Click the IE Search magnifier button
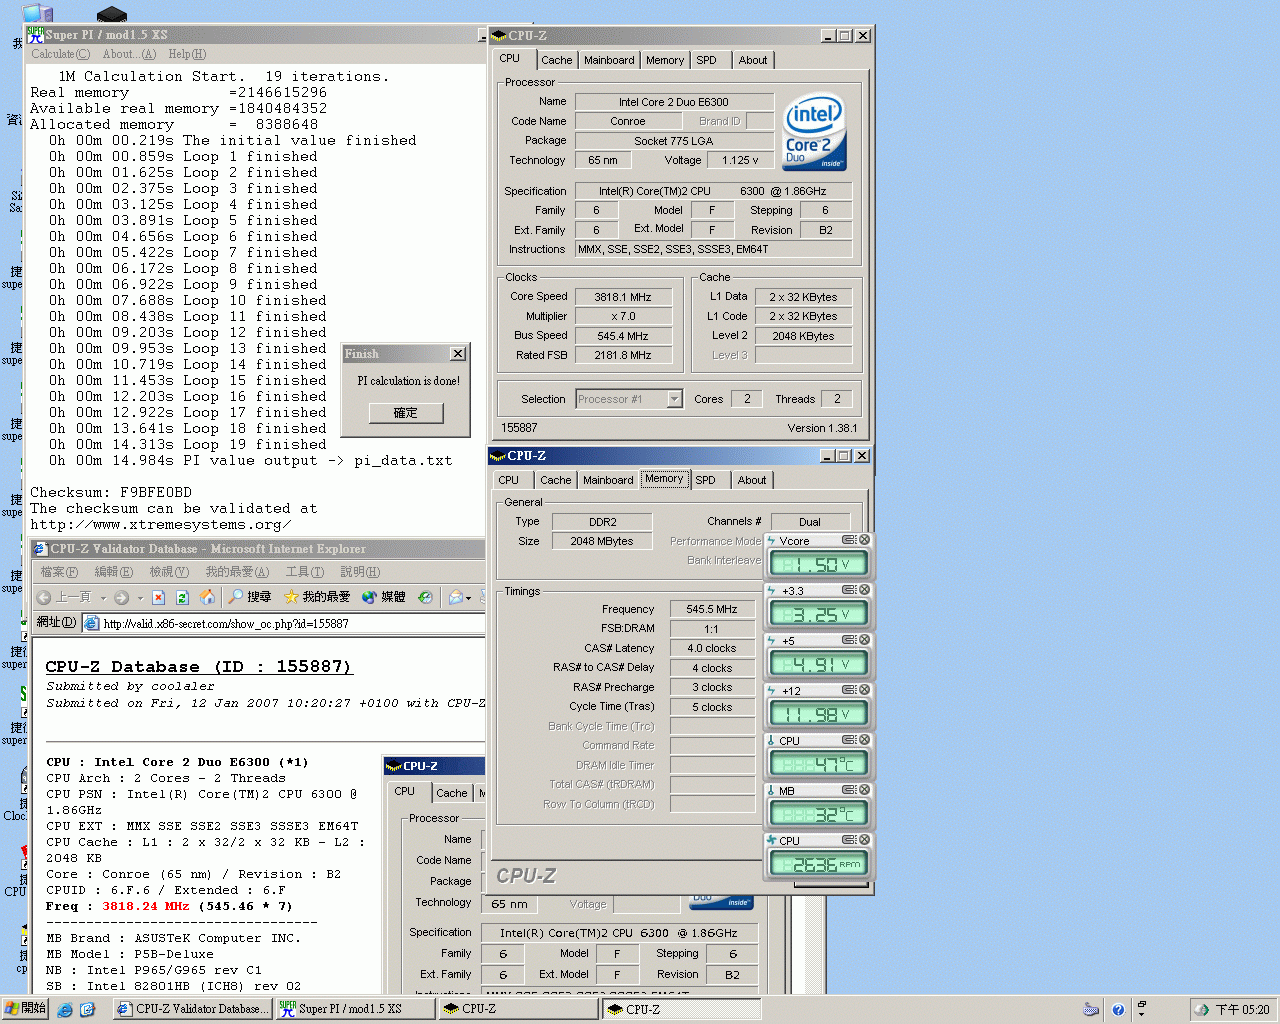The width and height of the screenshot is (1280, 1024). click(x=249, y=597)
